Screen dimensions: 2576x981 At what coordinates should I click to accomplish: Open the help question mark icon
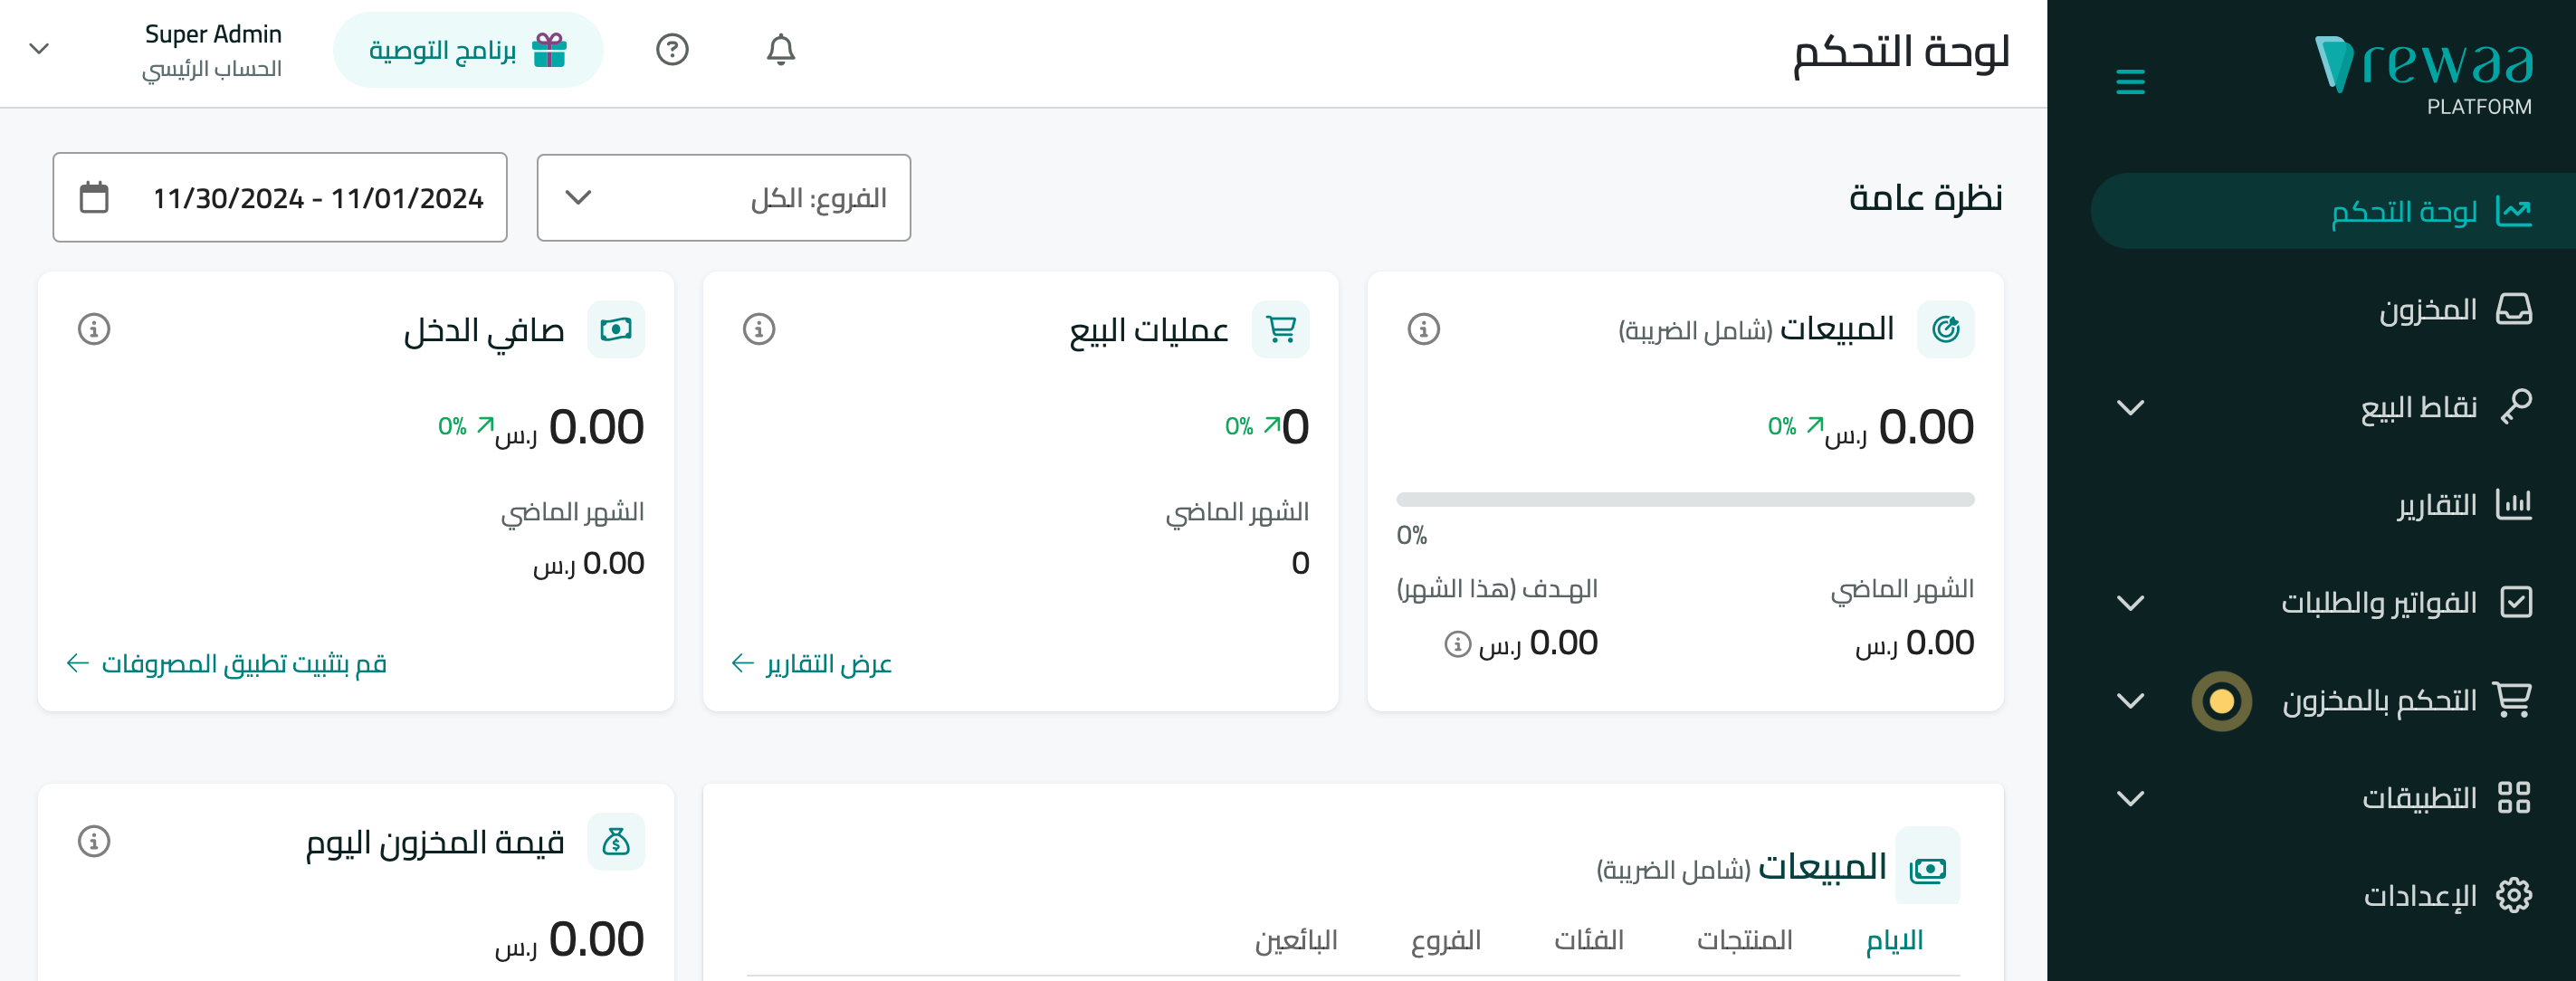672,49
